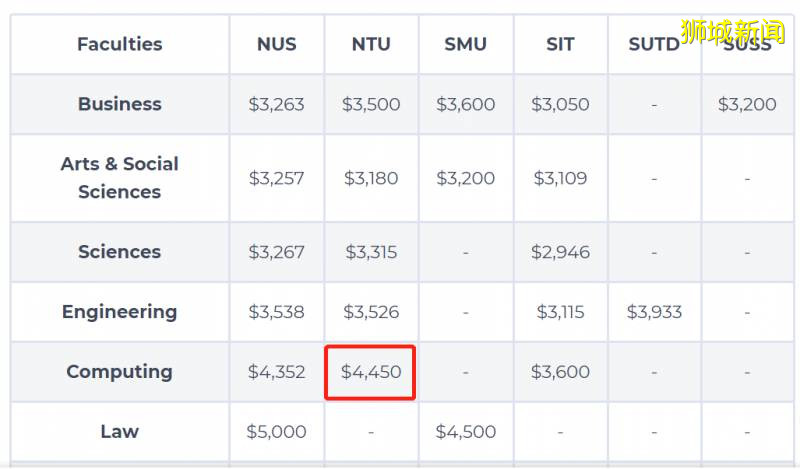The height and width of the screenshot is (469, 800).
Task: Select the Arts & Social Sciences row label
Action: [119, 178]
